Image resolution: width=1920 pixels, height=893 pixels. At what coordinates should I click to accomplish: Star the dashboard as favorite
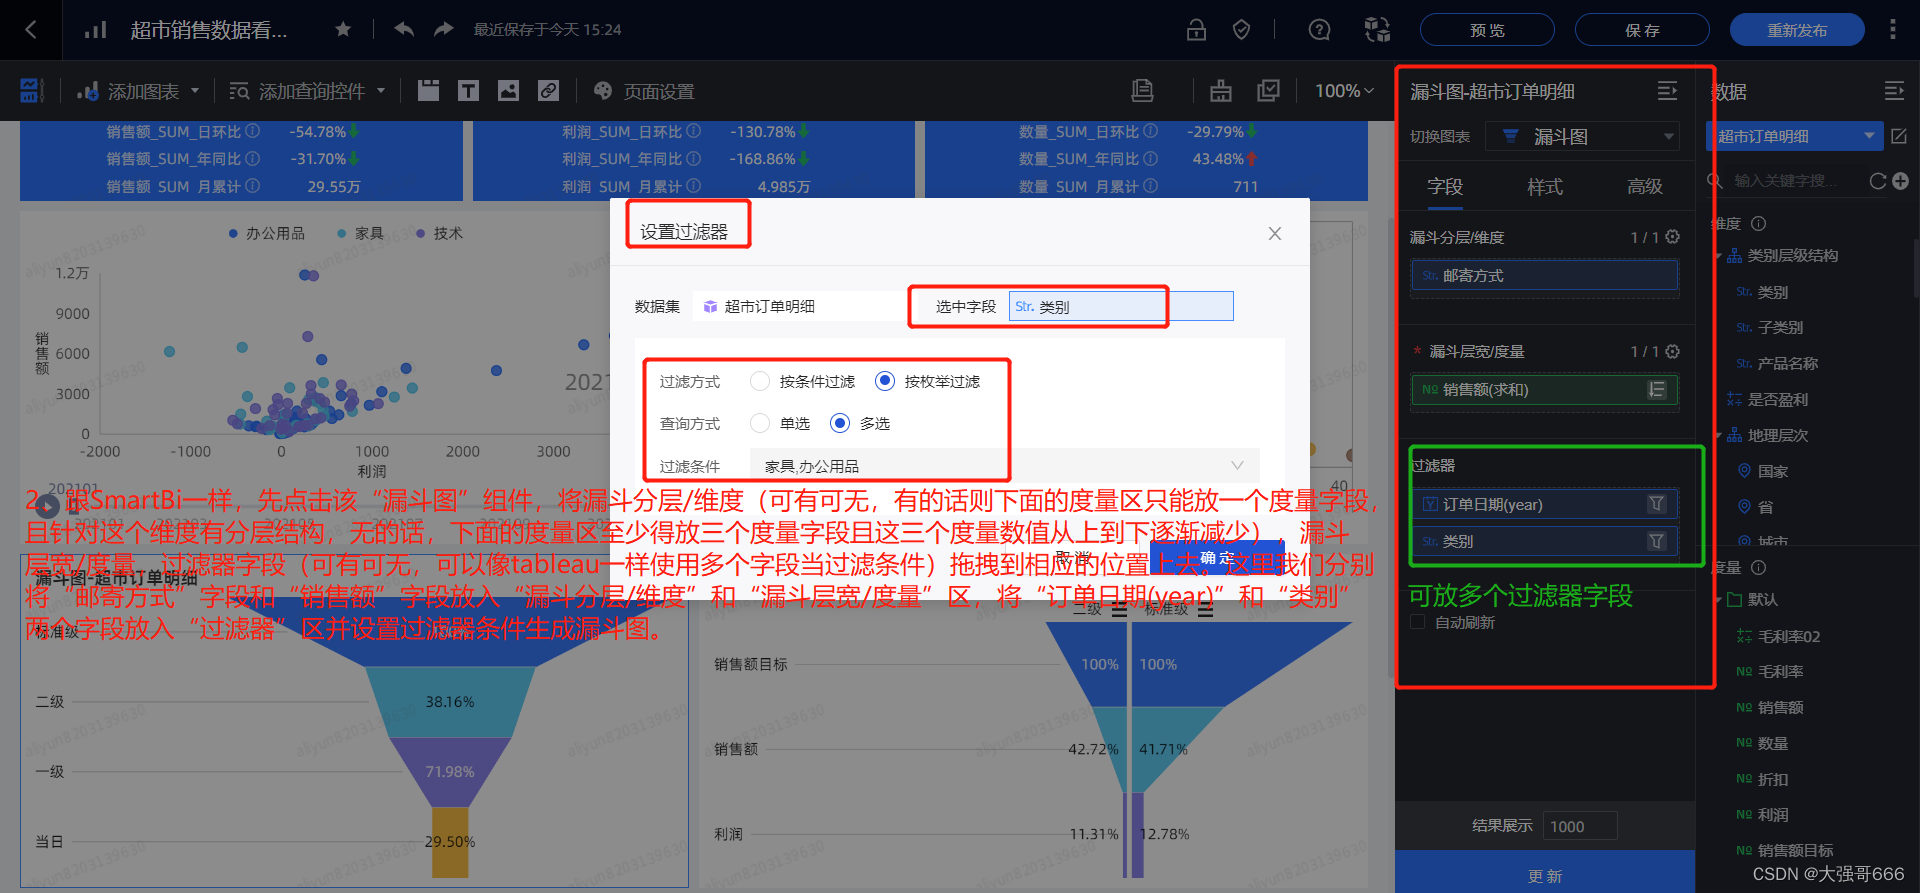[x=343, y=30]
